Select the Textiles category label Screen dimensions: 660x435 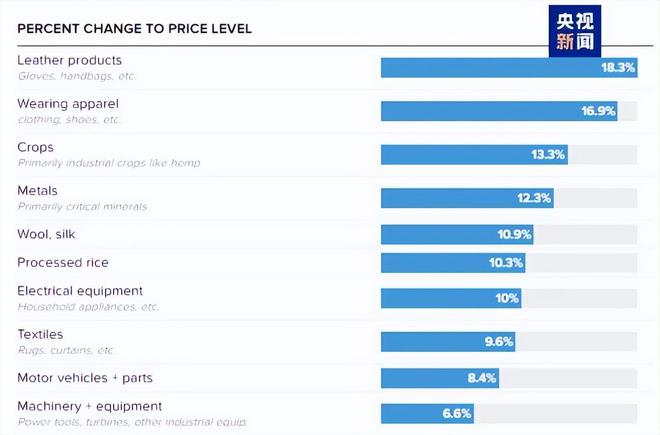pyautogui.click(x=40, y=334)
